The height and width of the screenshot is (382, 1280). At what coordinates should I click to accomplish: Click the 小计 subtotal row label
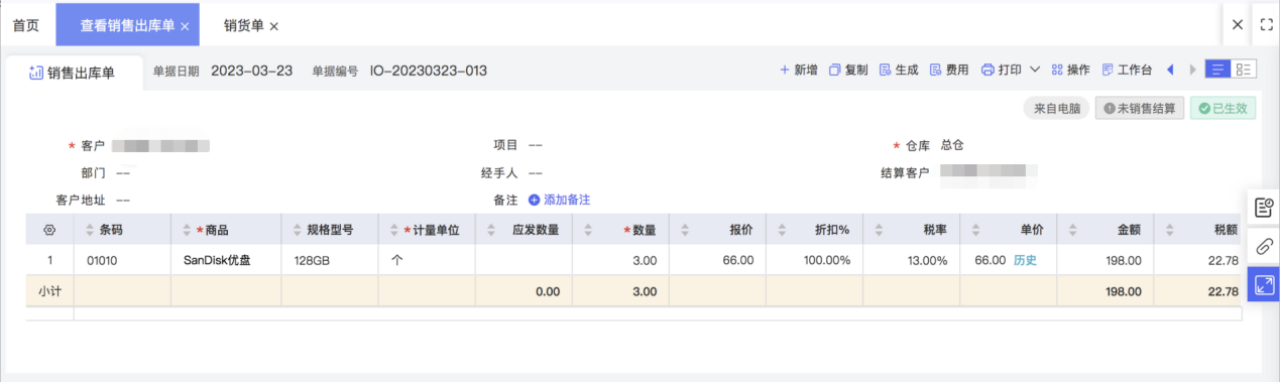tap(49, 292)
